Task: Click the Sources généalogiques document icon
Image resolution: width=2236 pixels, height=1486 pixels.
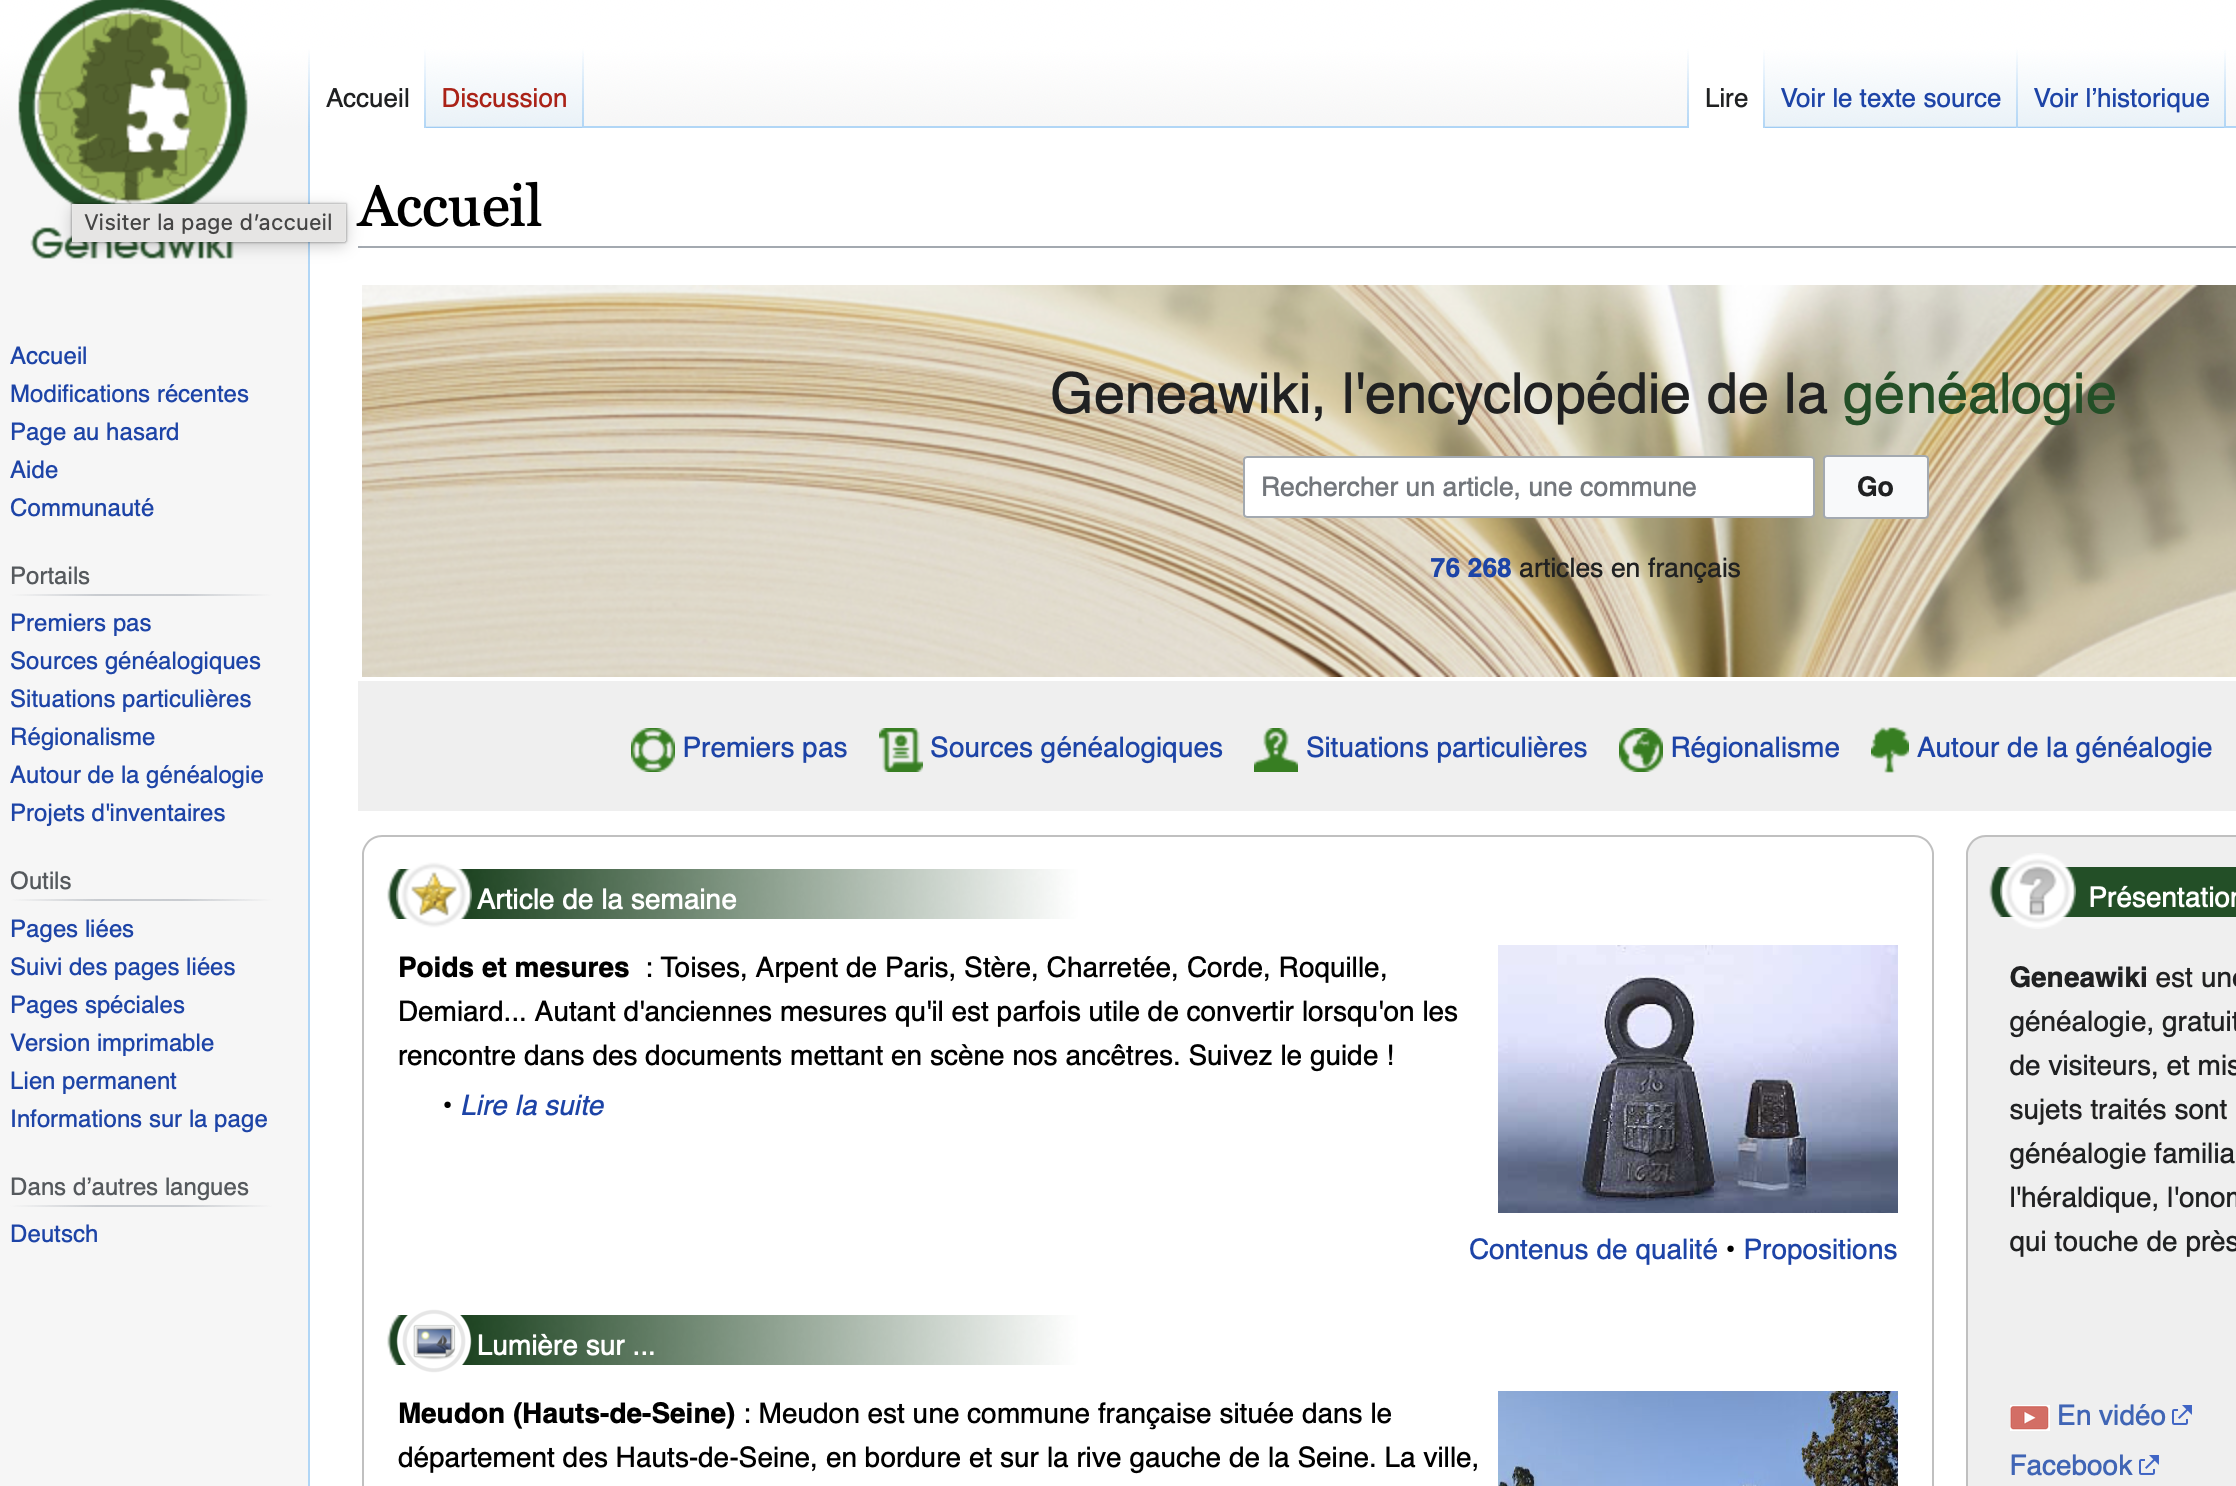Action: coord(900,749)
